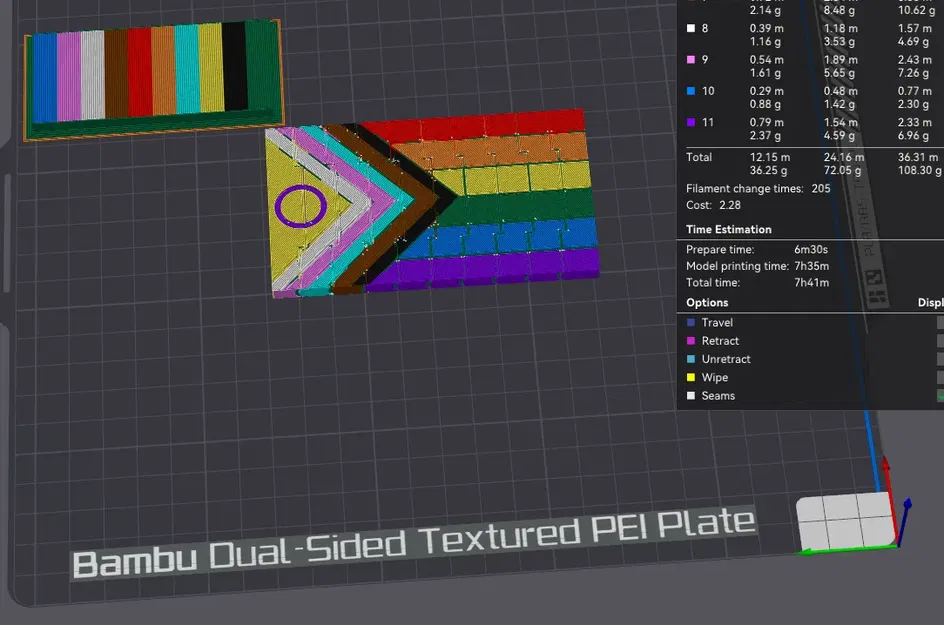Click the magenta Retract option icon

(691, 341)
